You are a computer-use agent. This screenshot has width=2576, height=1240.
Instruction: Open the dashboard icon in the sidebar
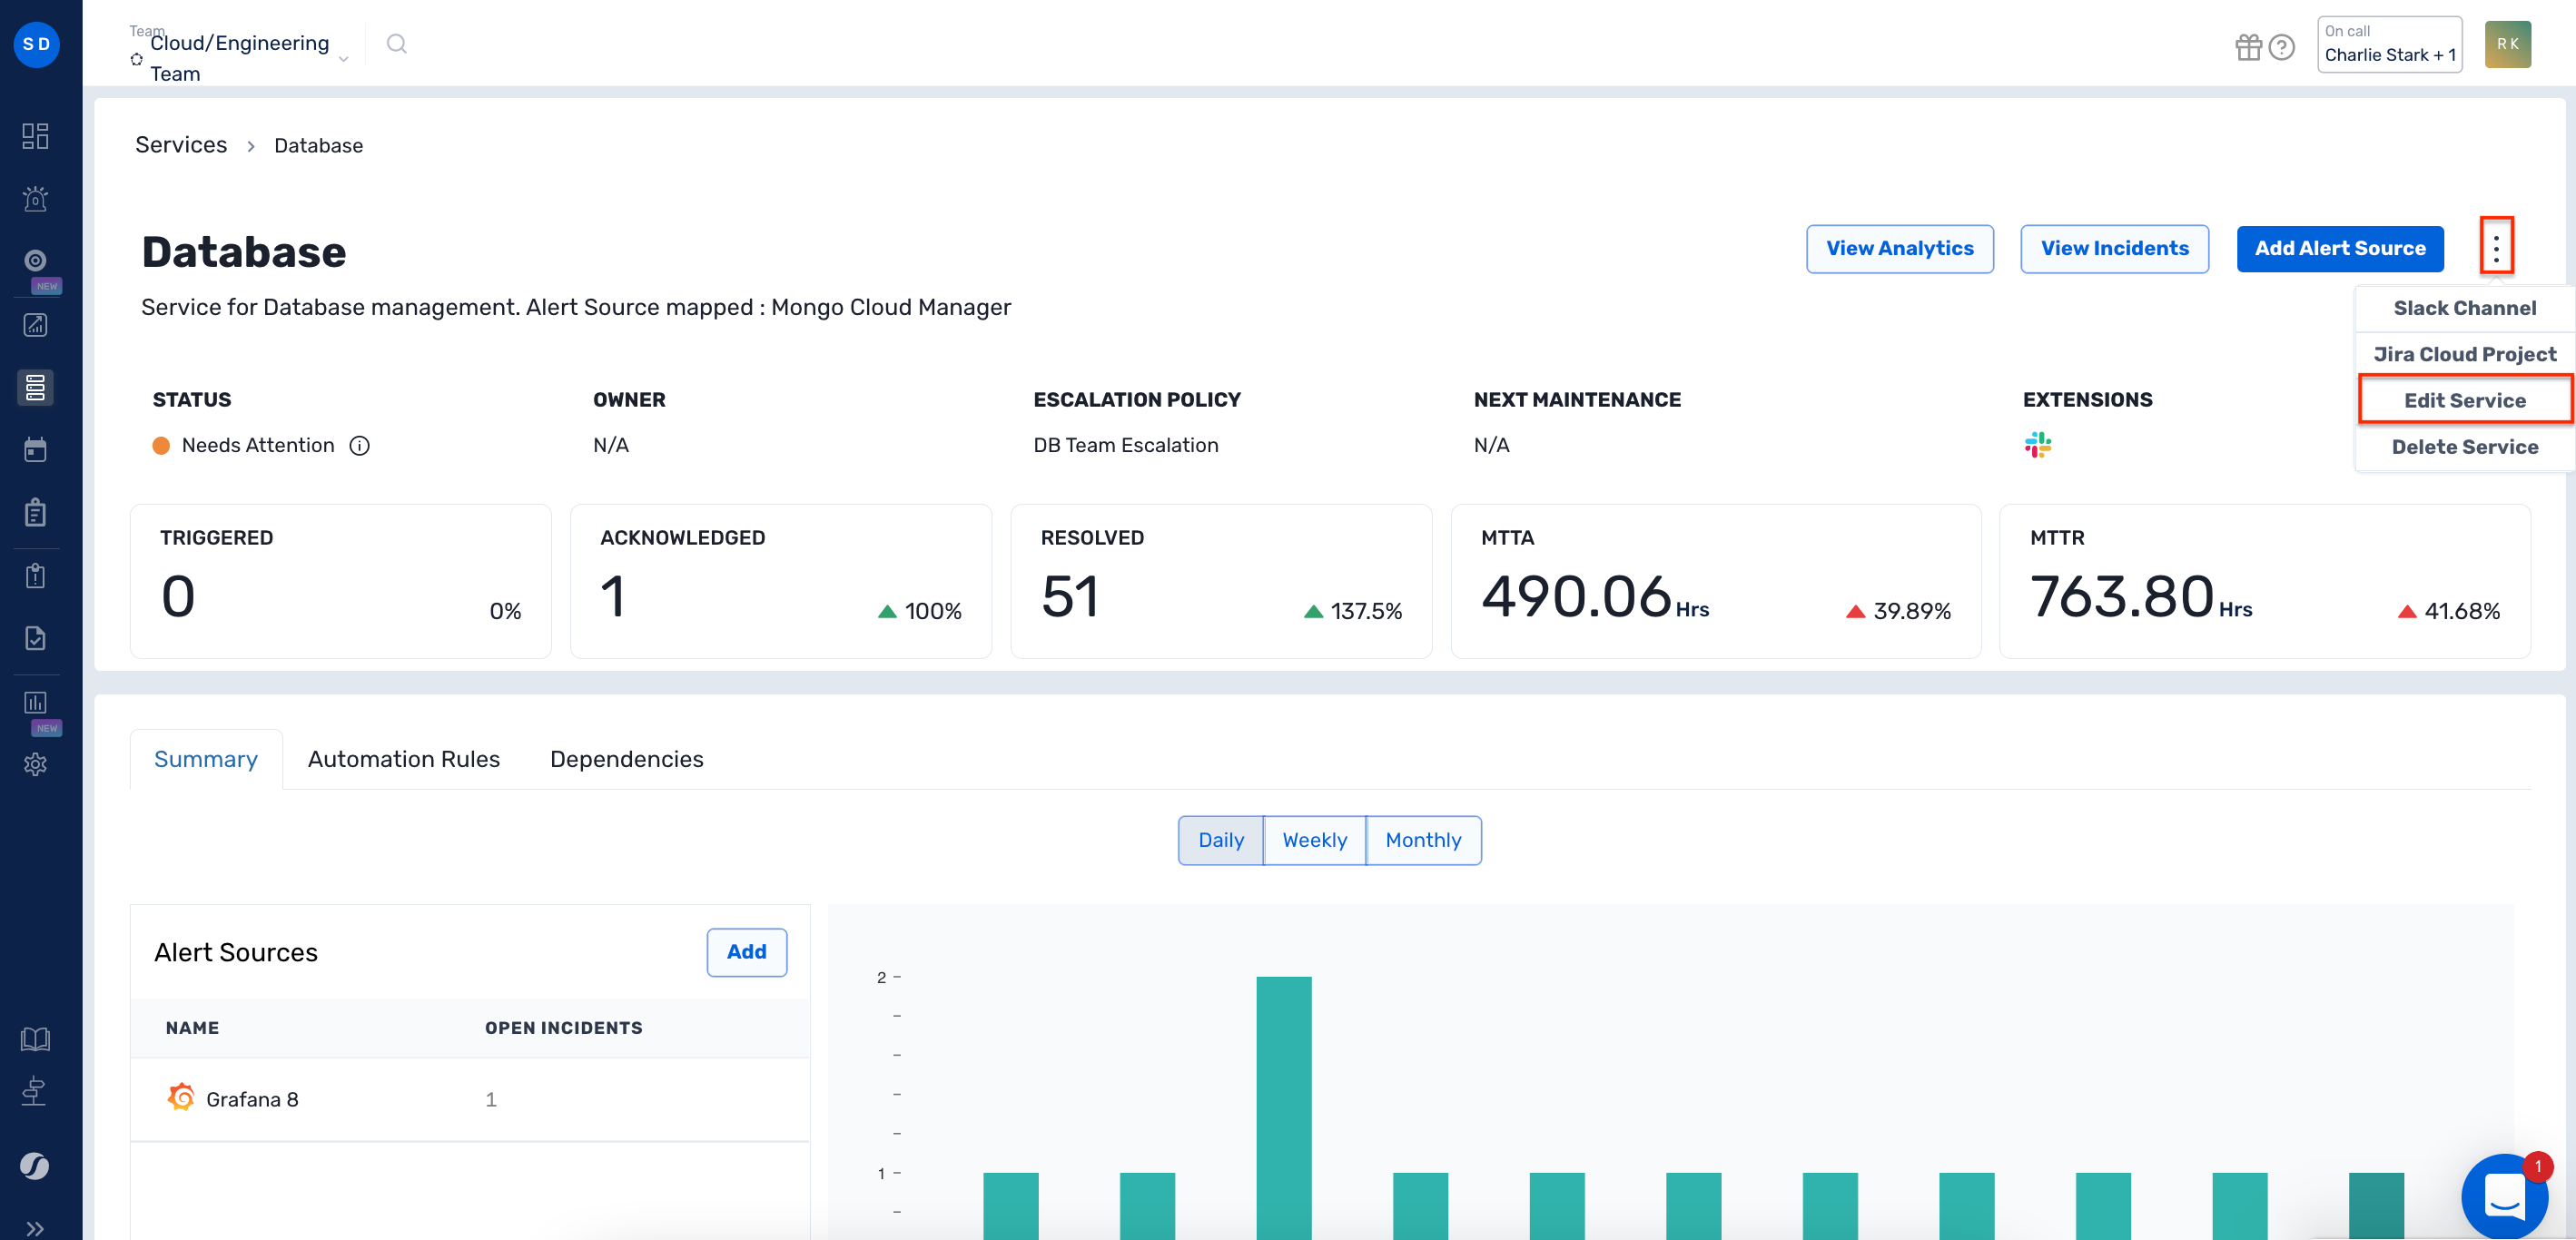(35, 136)
